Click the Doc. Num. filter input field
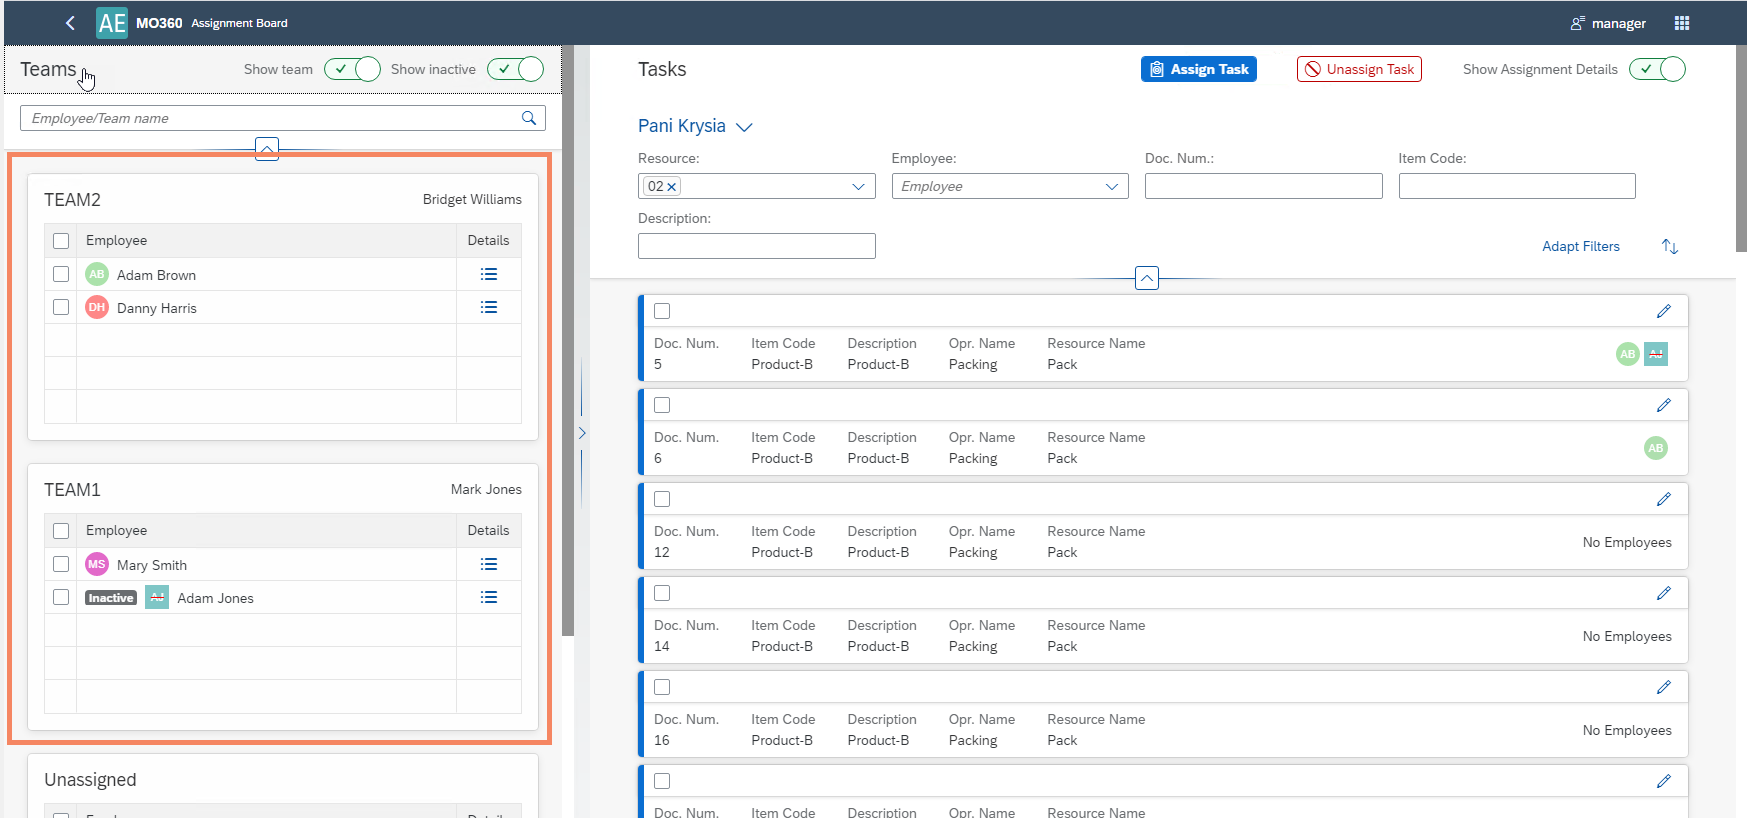1747x818 pixels. (x=1263, y=186)
